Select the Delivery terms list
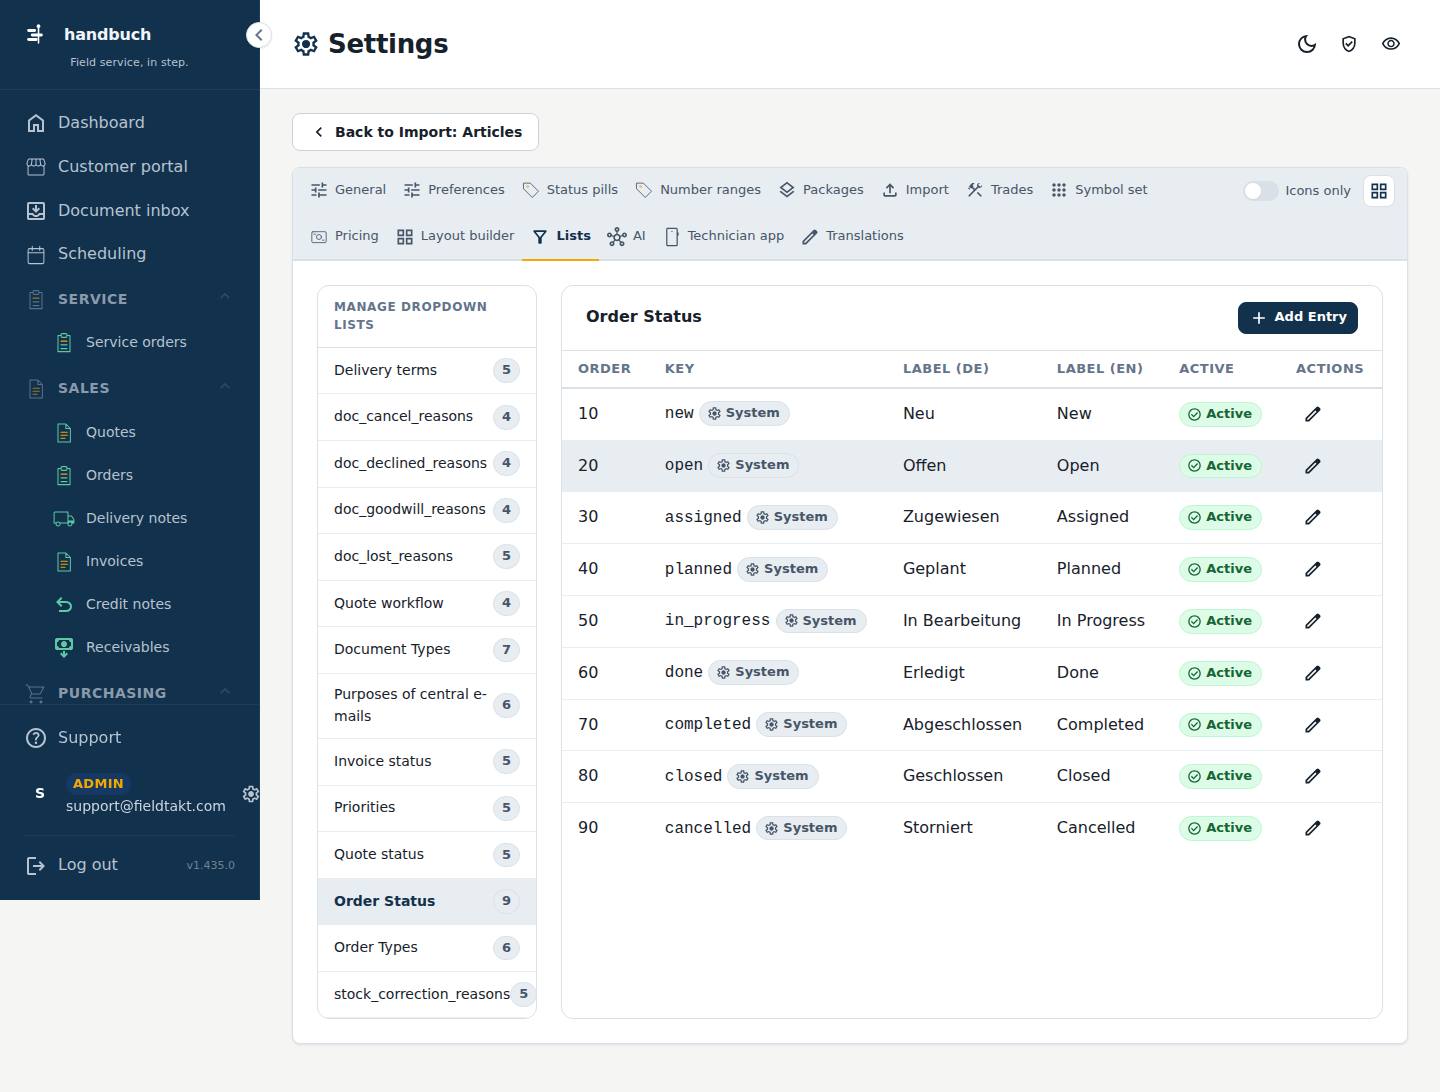This screenshot has width=1440, height=1092. (x=427, y=370)
